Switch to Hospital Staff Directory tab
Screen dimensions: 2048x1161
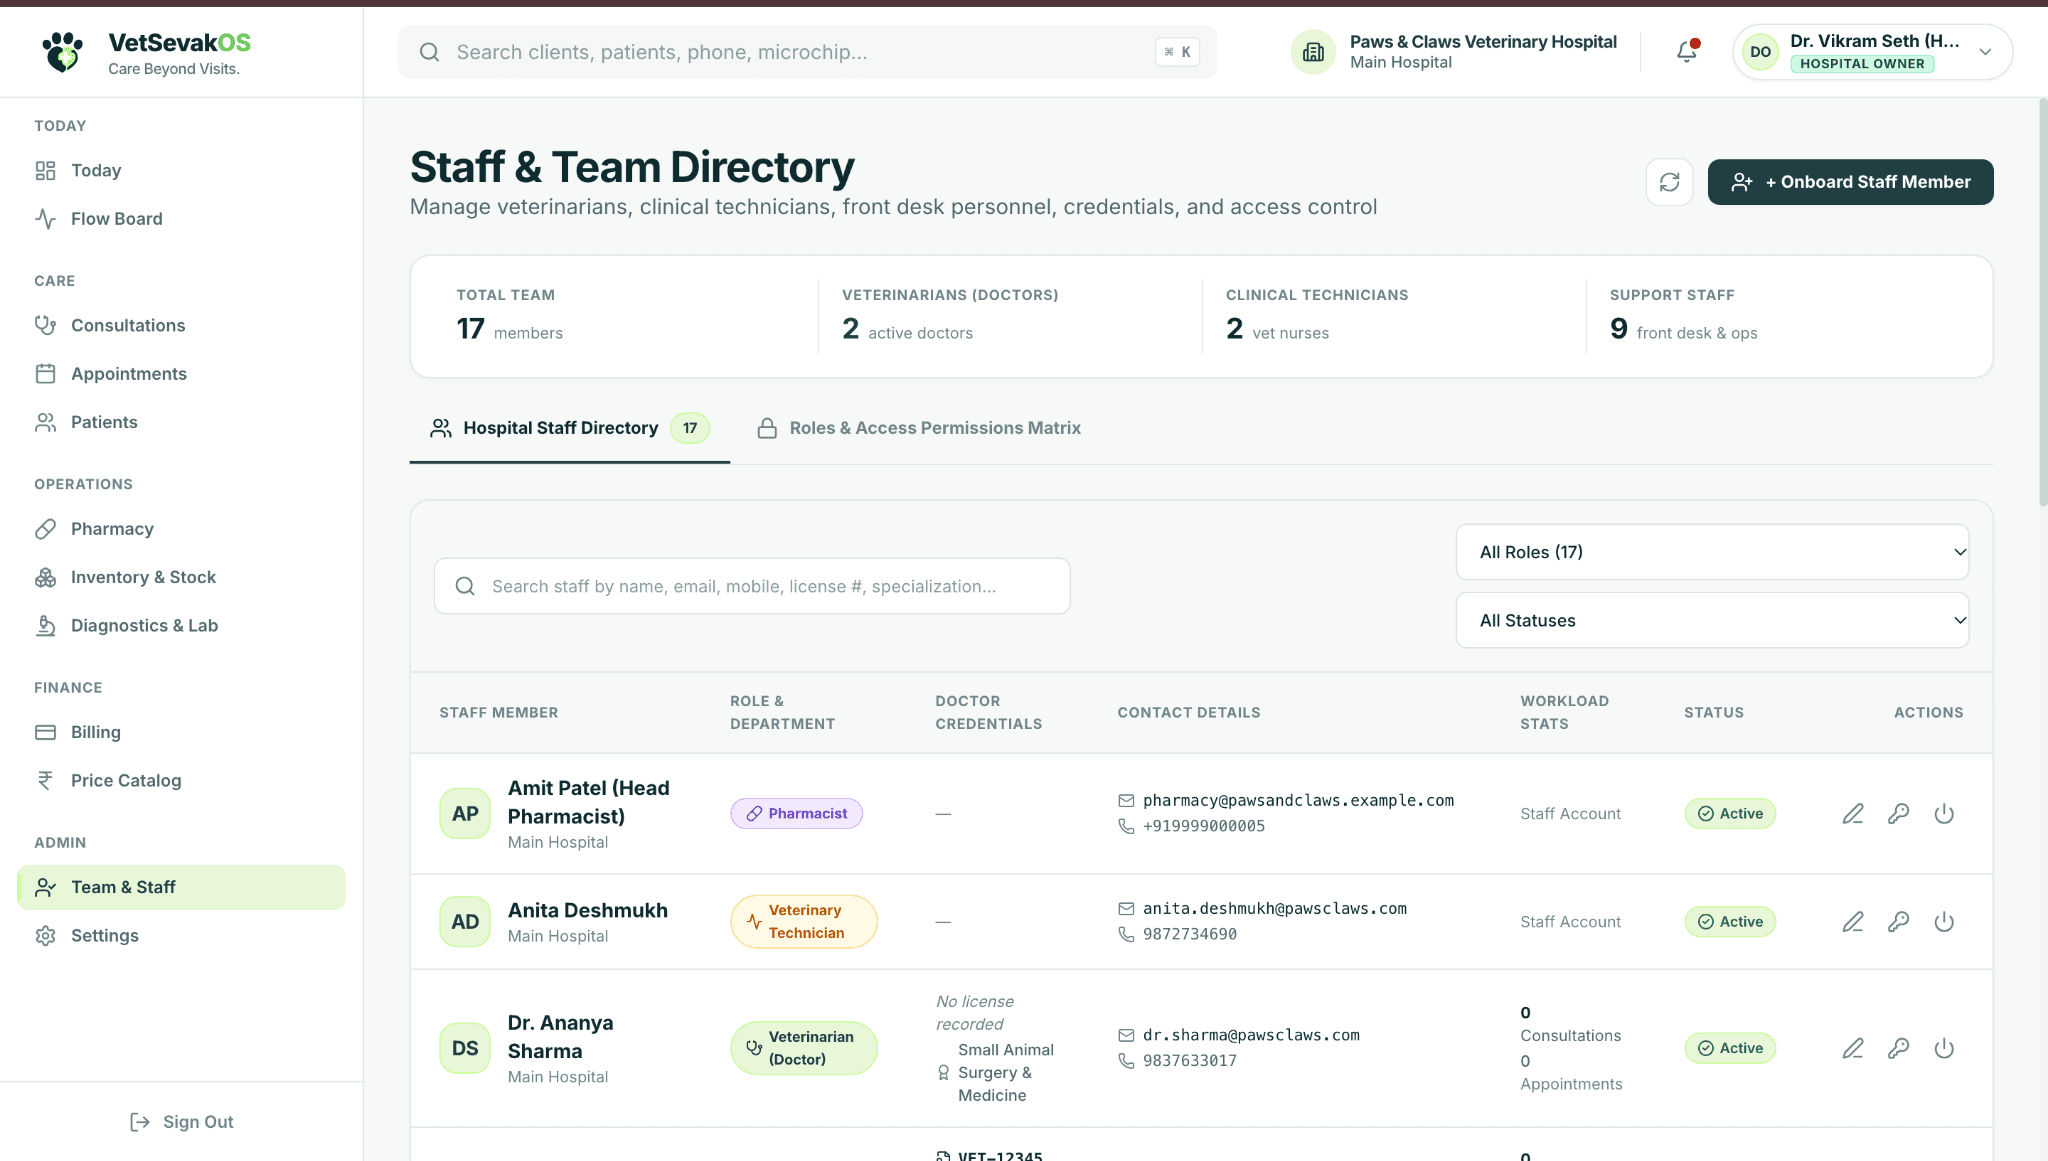point(570,428)
